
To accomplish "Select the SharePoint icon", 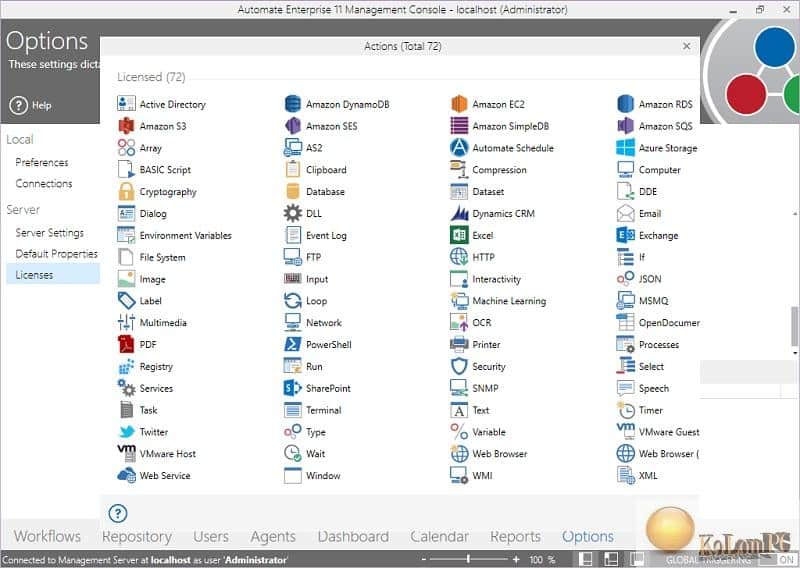I will coord(292,388).
